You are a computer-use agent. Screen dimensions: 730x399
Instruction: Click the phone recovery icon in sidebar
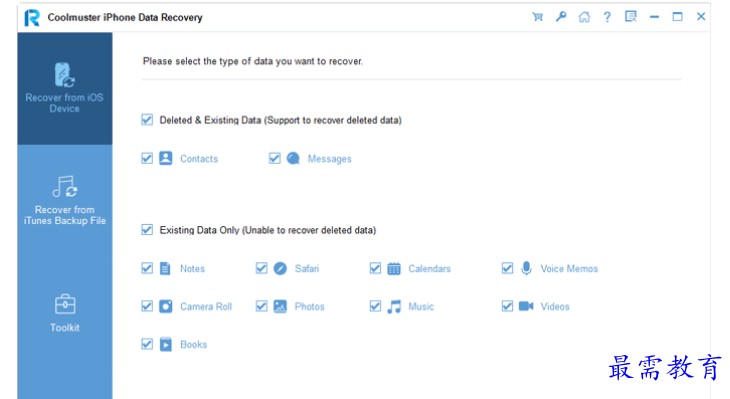(64, 75)
